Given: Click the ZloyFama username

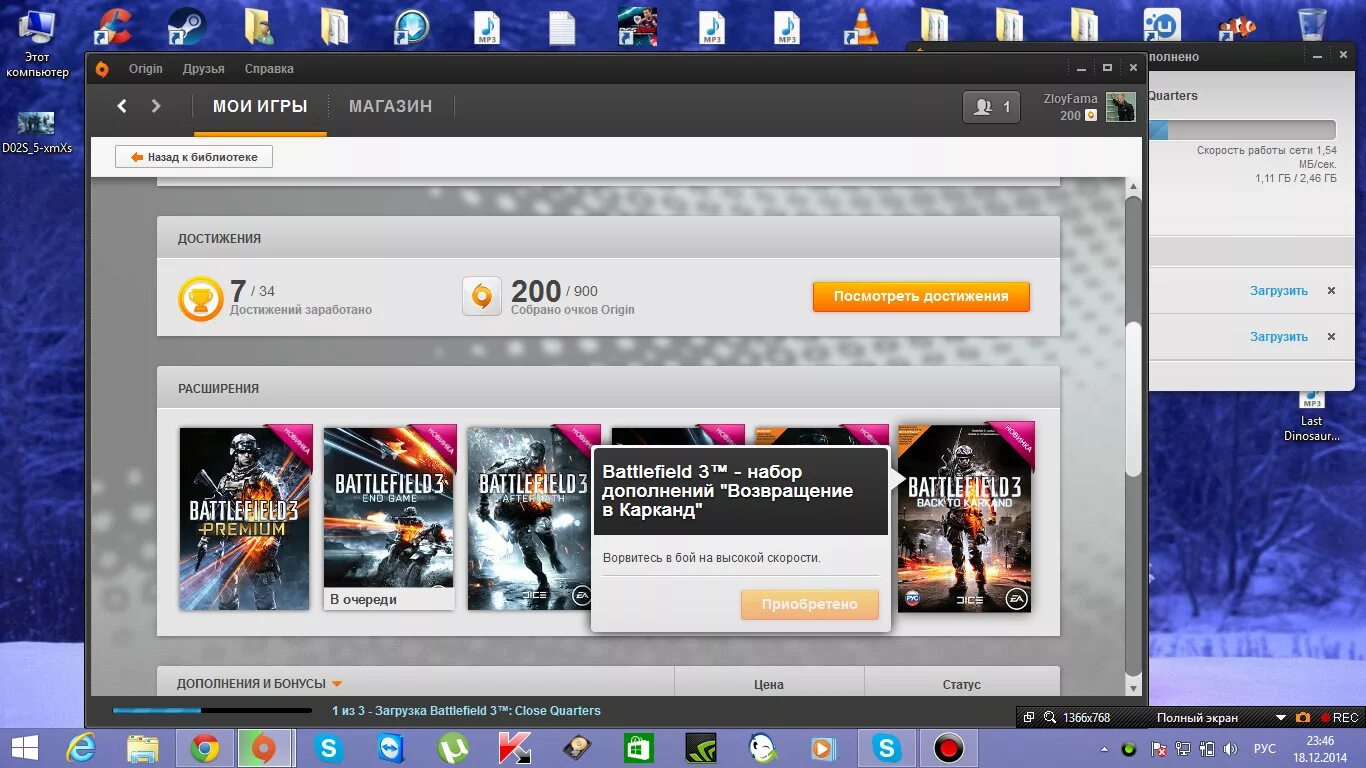Looking at the screenshot, I should point(1070,99).
